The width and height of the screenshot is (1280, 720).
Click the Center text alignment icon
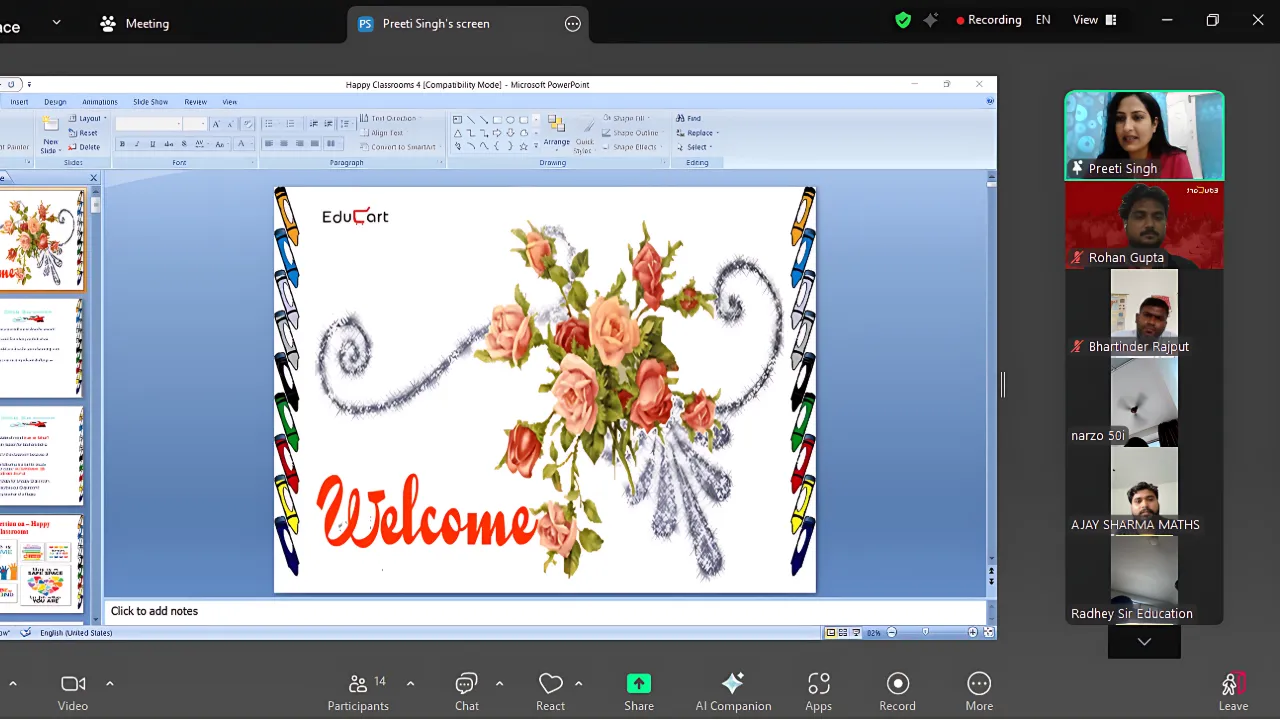point(284,144)
